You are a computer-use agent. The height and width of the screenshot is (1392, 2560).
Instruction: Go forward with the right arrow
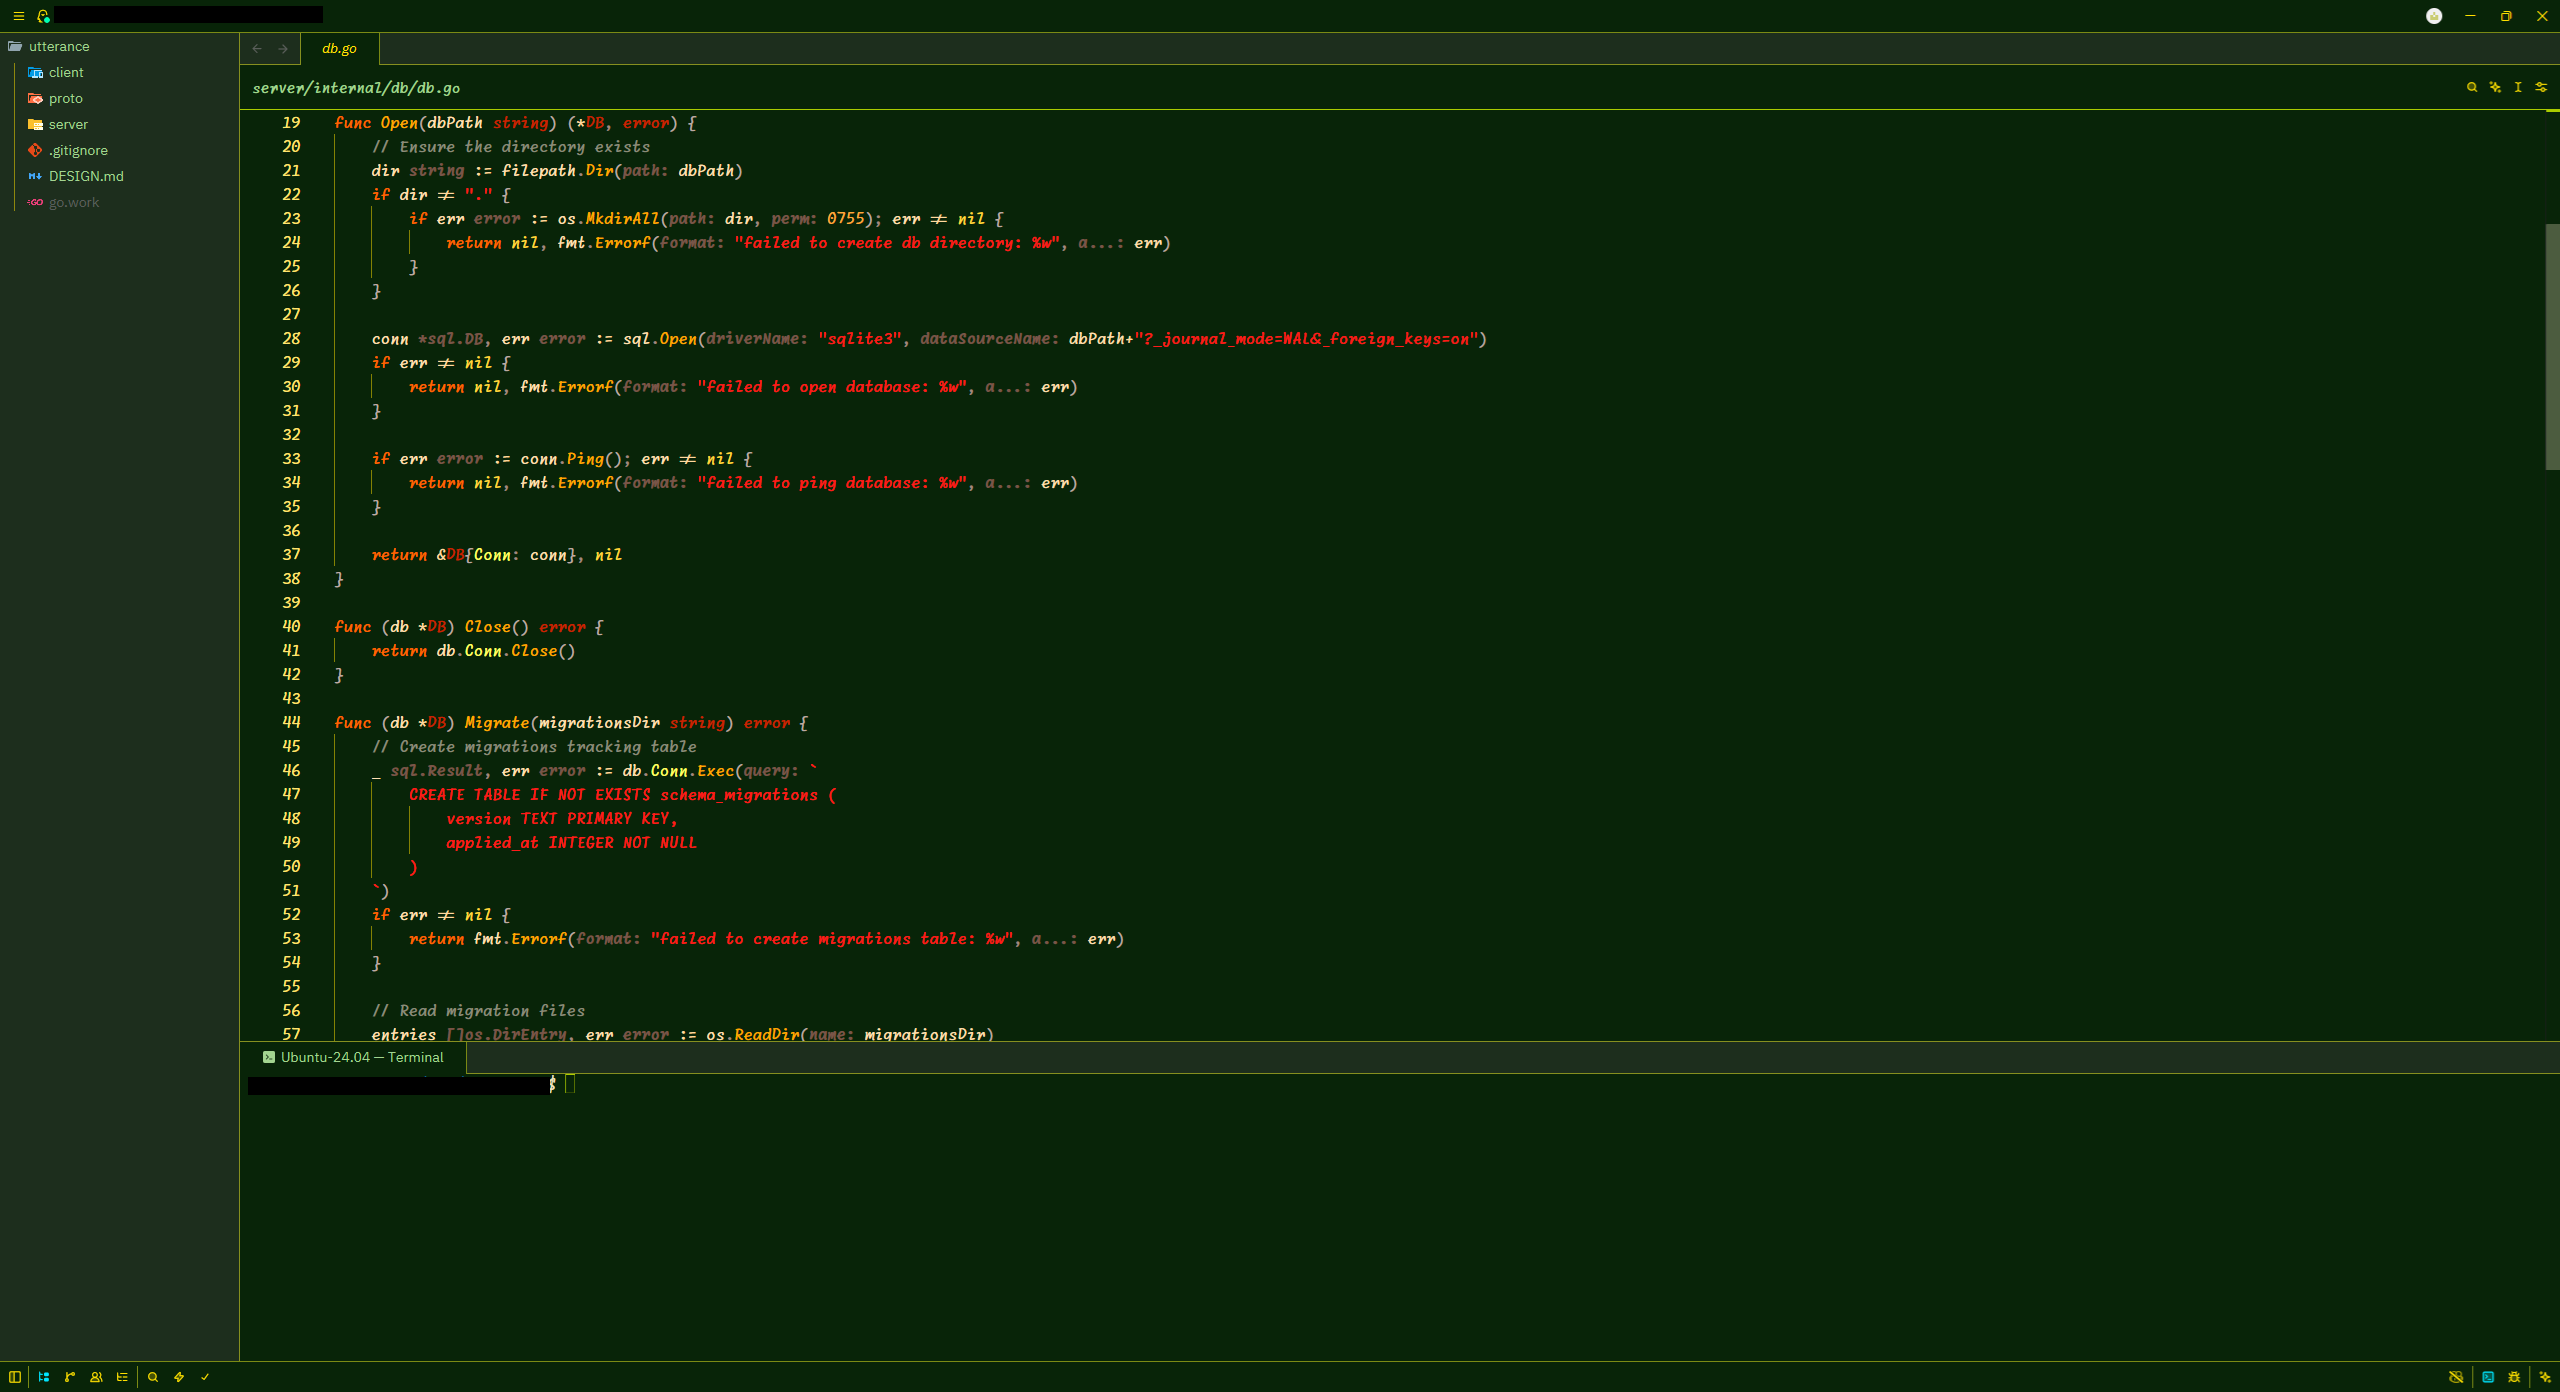click(x=283, y=48)
